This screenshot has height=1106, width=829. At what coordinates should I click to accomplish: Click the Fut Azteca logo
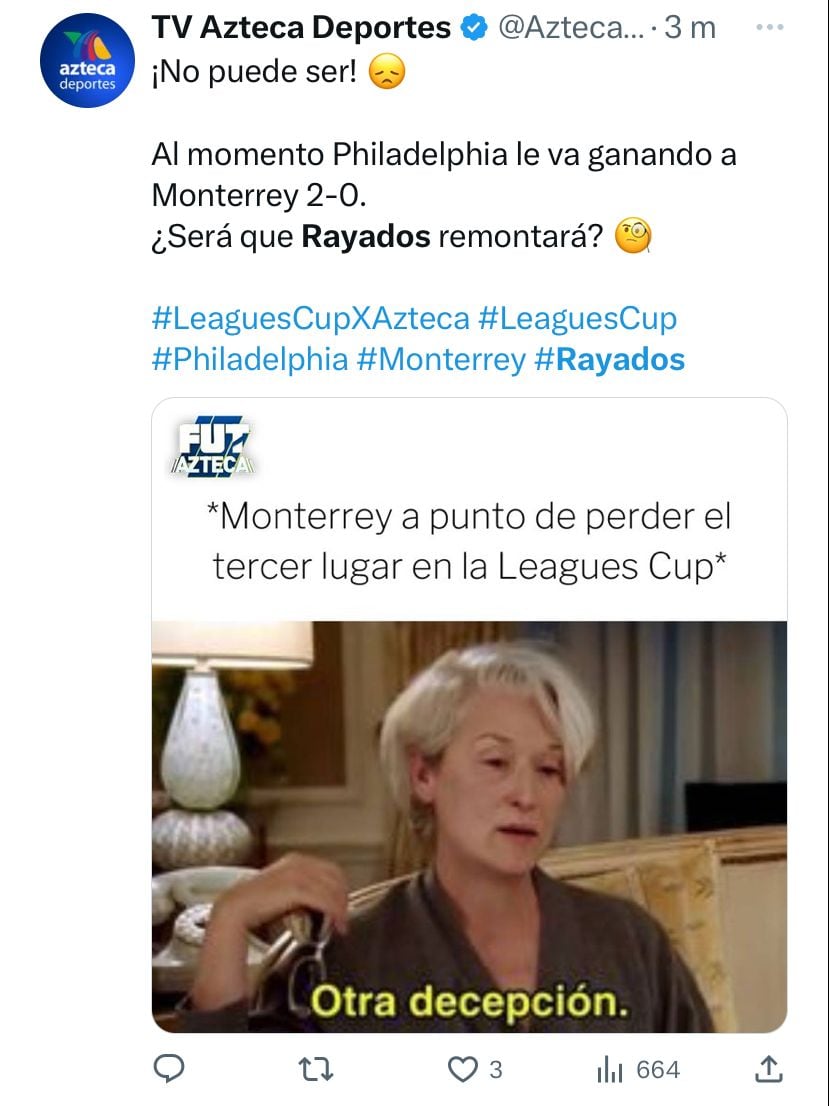pyautogui.click(x=212, y=446)
